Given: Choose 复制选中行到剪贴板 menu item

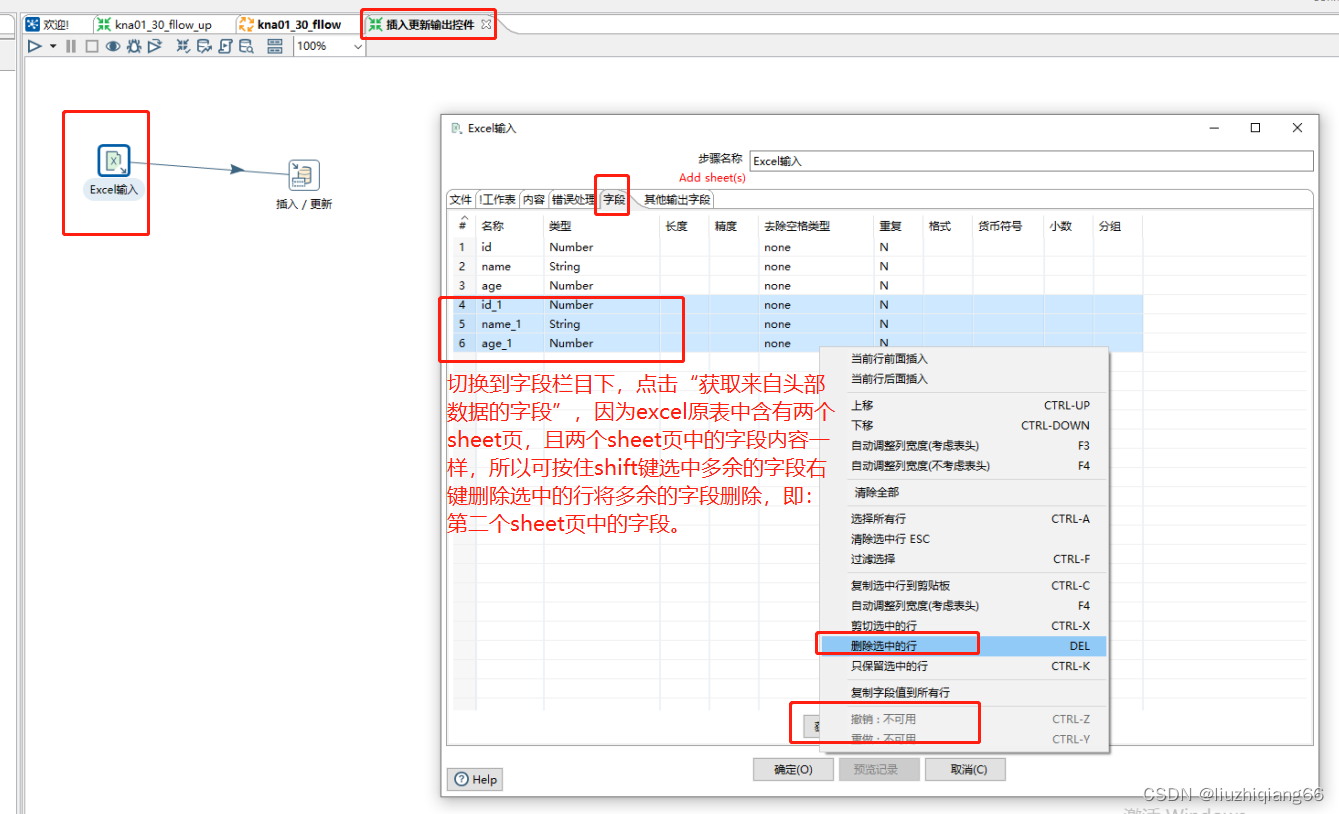Looking at the screenshot, I should click(x=963, y=585).
